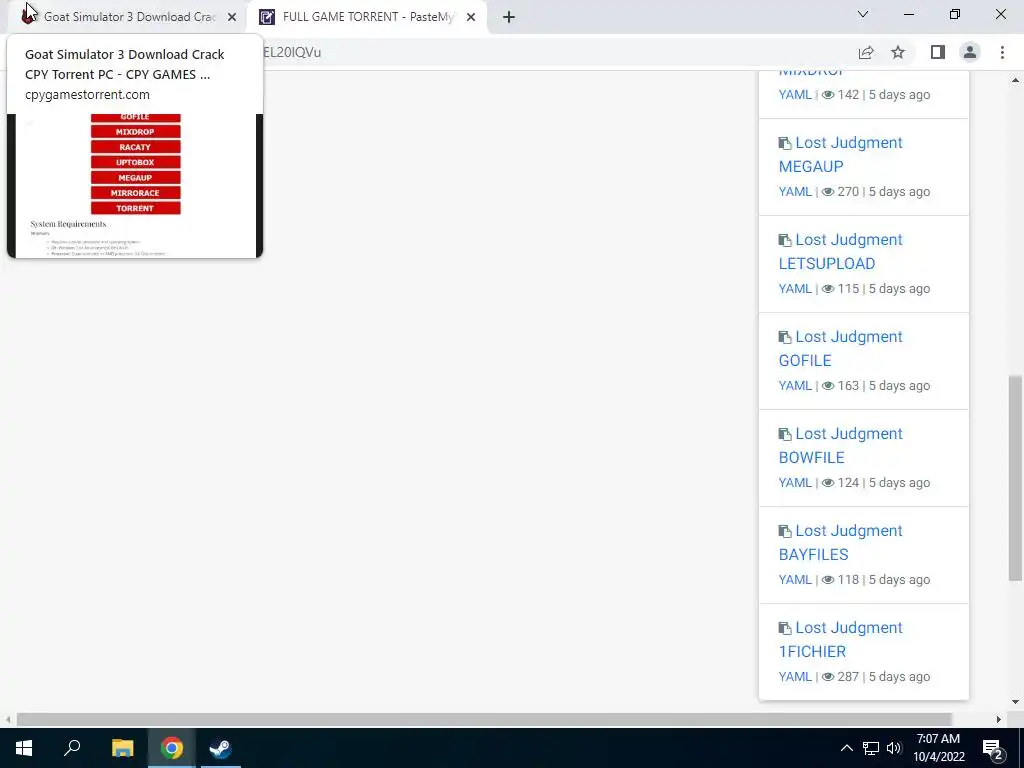This screenshot has height=768, width=1024.
Task: Open the Lost Judgment GOFILE paste
Action: [x=841, y=349]
